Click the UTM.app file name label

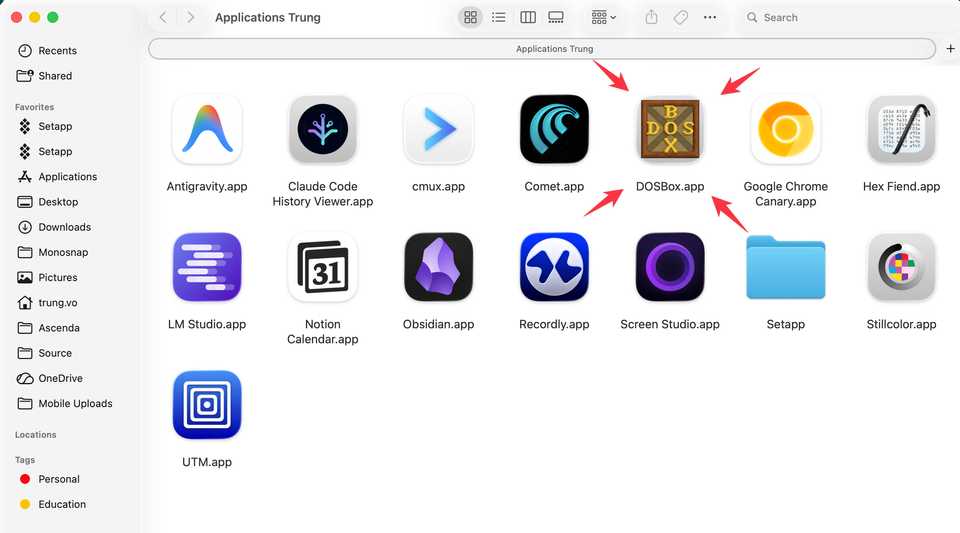[x=207, y=462]
